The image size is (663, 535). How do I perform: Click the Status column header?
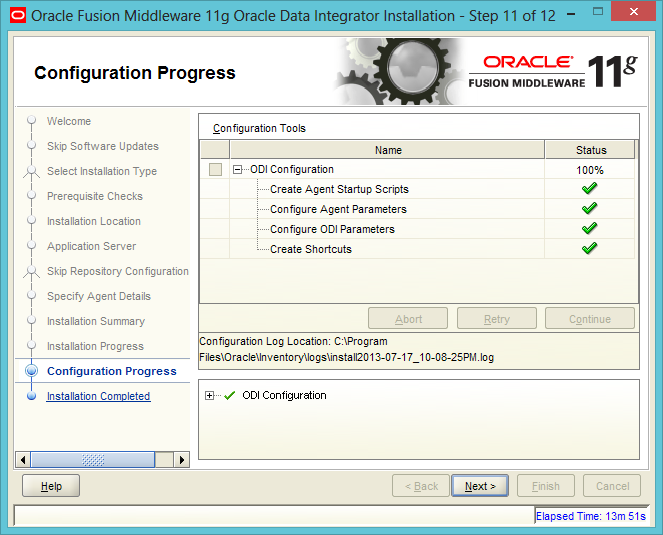(x=591, y=150)
